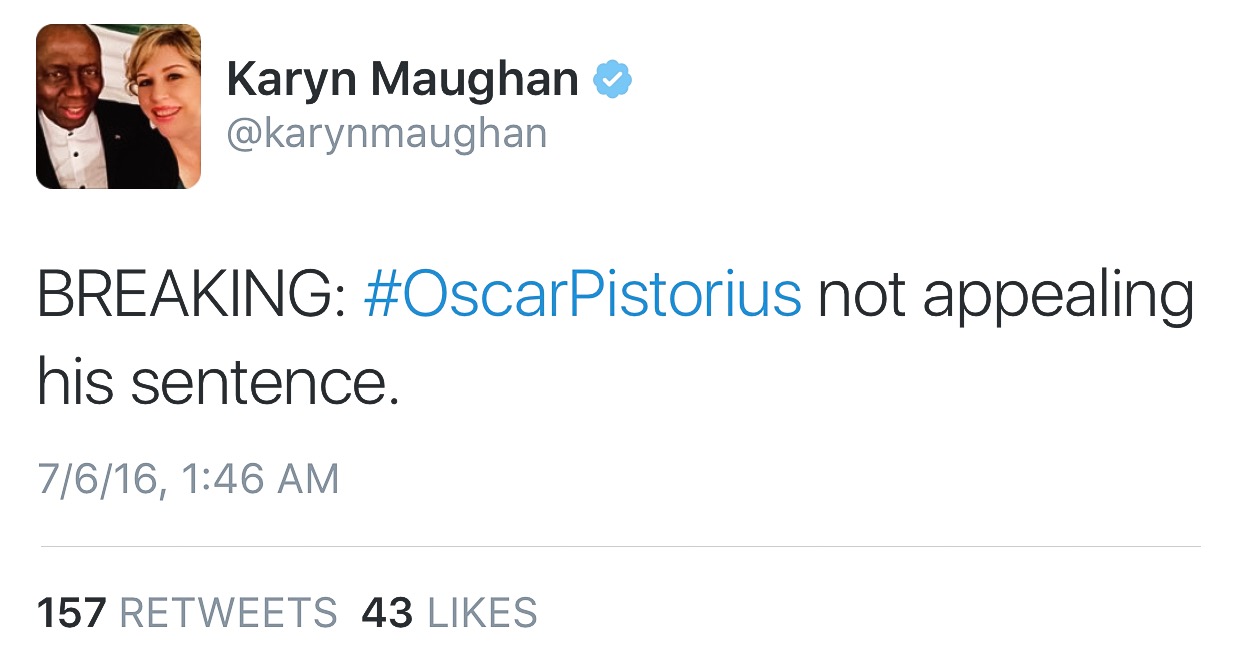Screen dimensions: 1242x672
Task: View the 43 likes count
Action: pyautogui.click(x=387, y=612)
